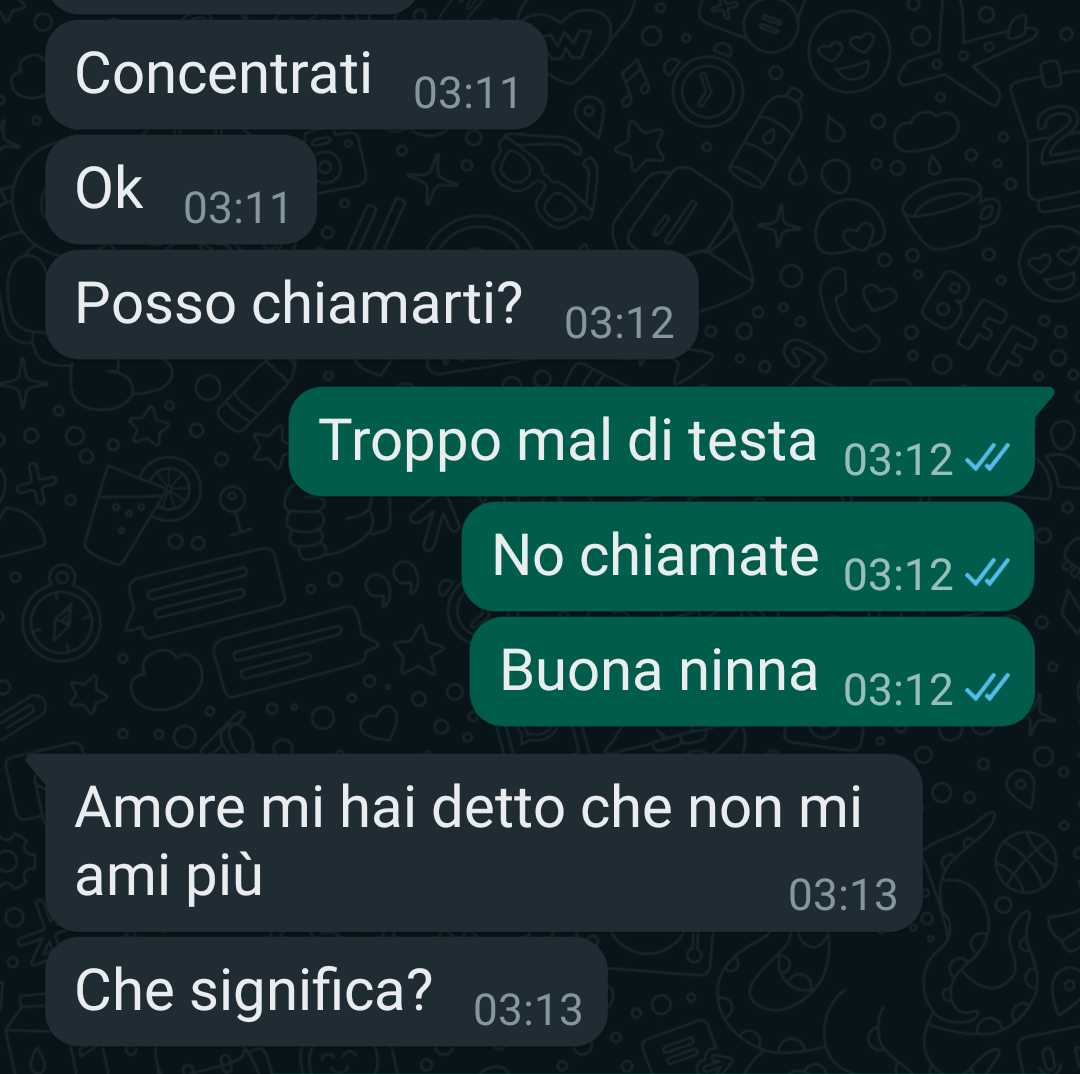Tap the 03:11 timestamp beside 'Concentrati'

[466, 93]
